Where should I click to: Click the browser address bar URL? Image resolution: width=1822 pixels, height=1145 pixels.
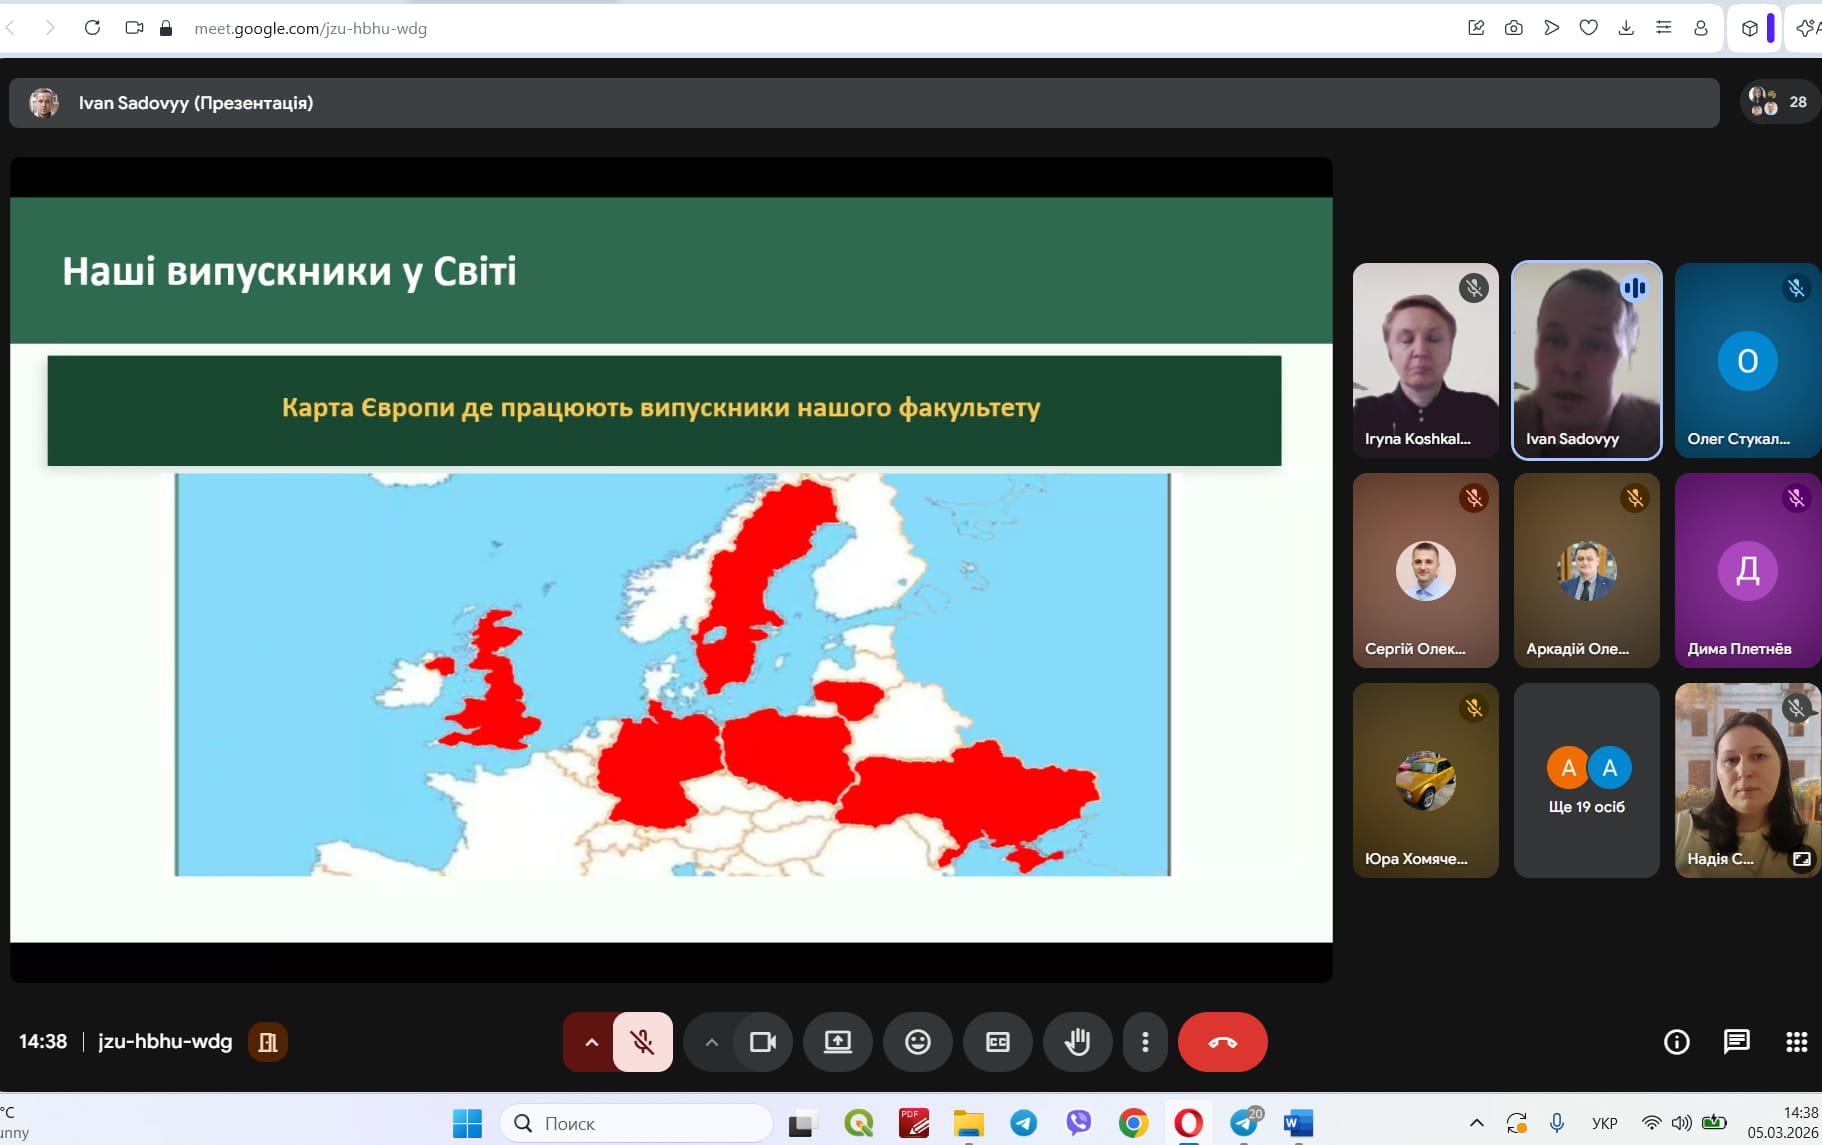point(311,28)
